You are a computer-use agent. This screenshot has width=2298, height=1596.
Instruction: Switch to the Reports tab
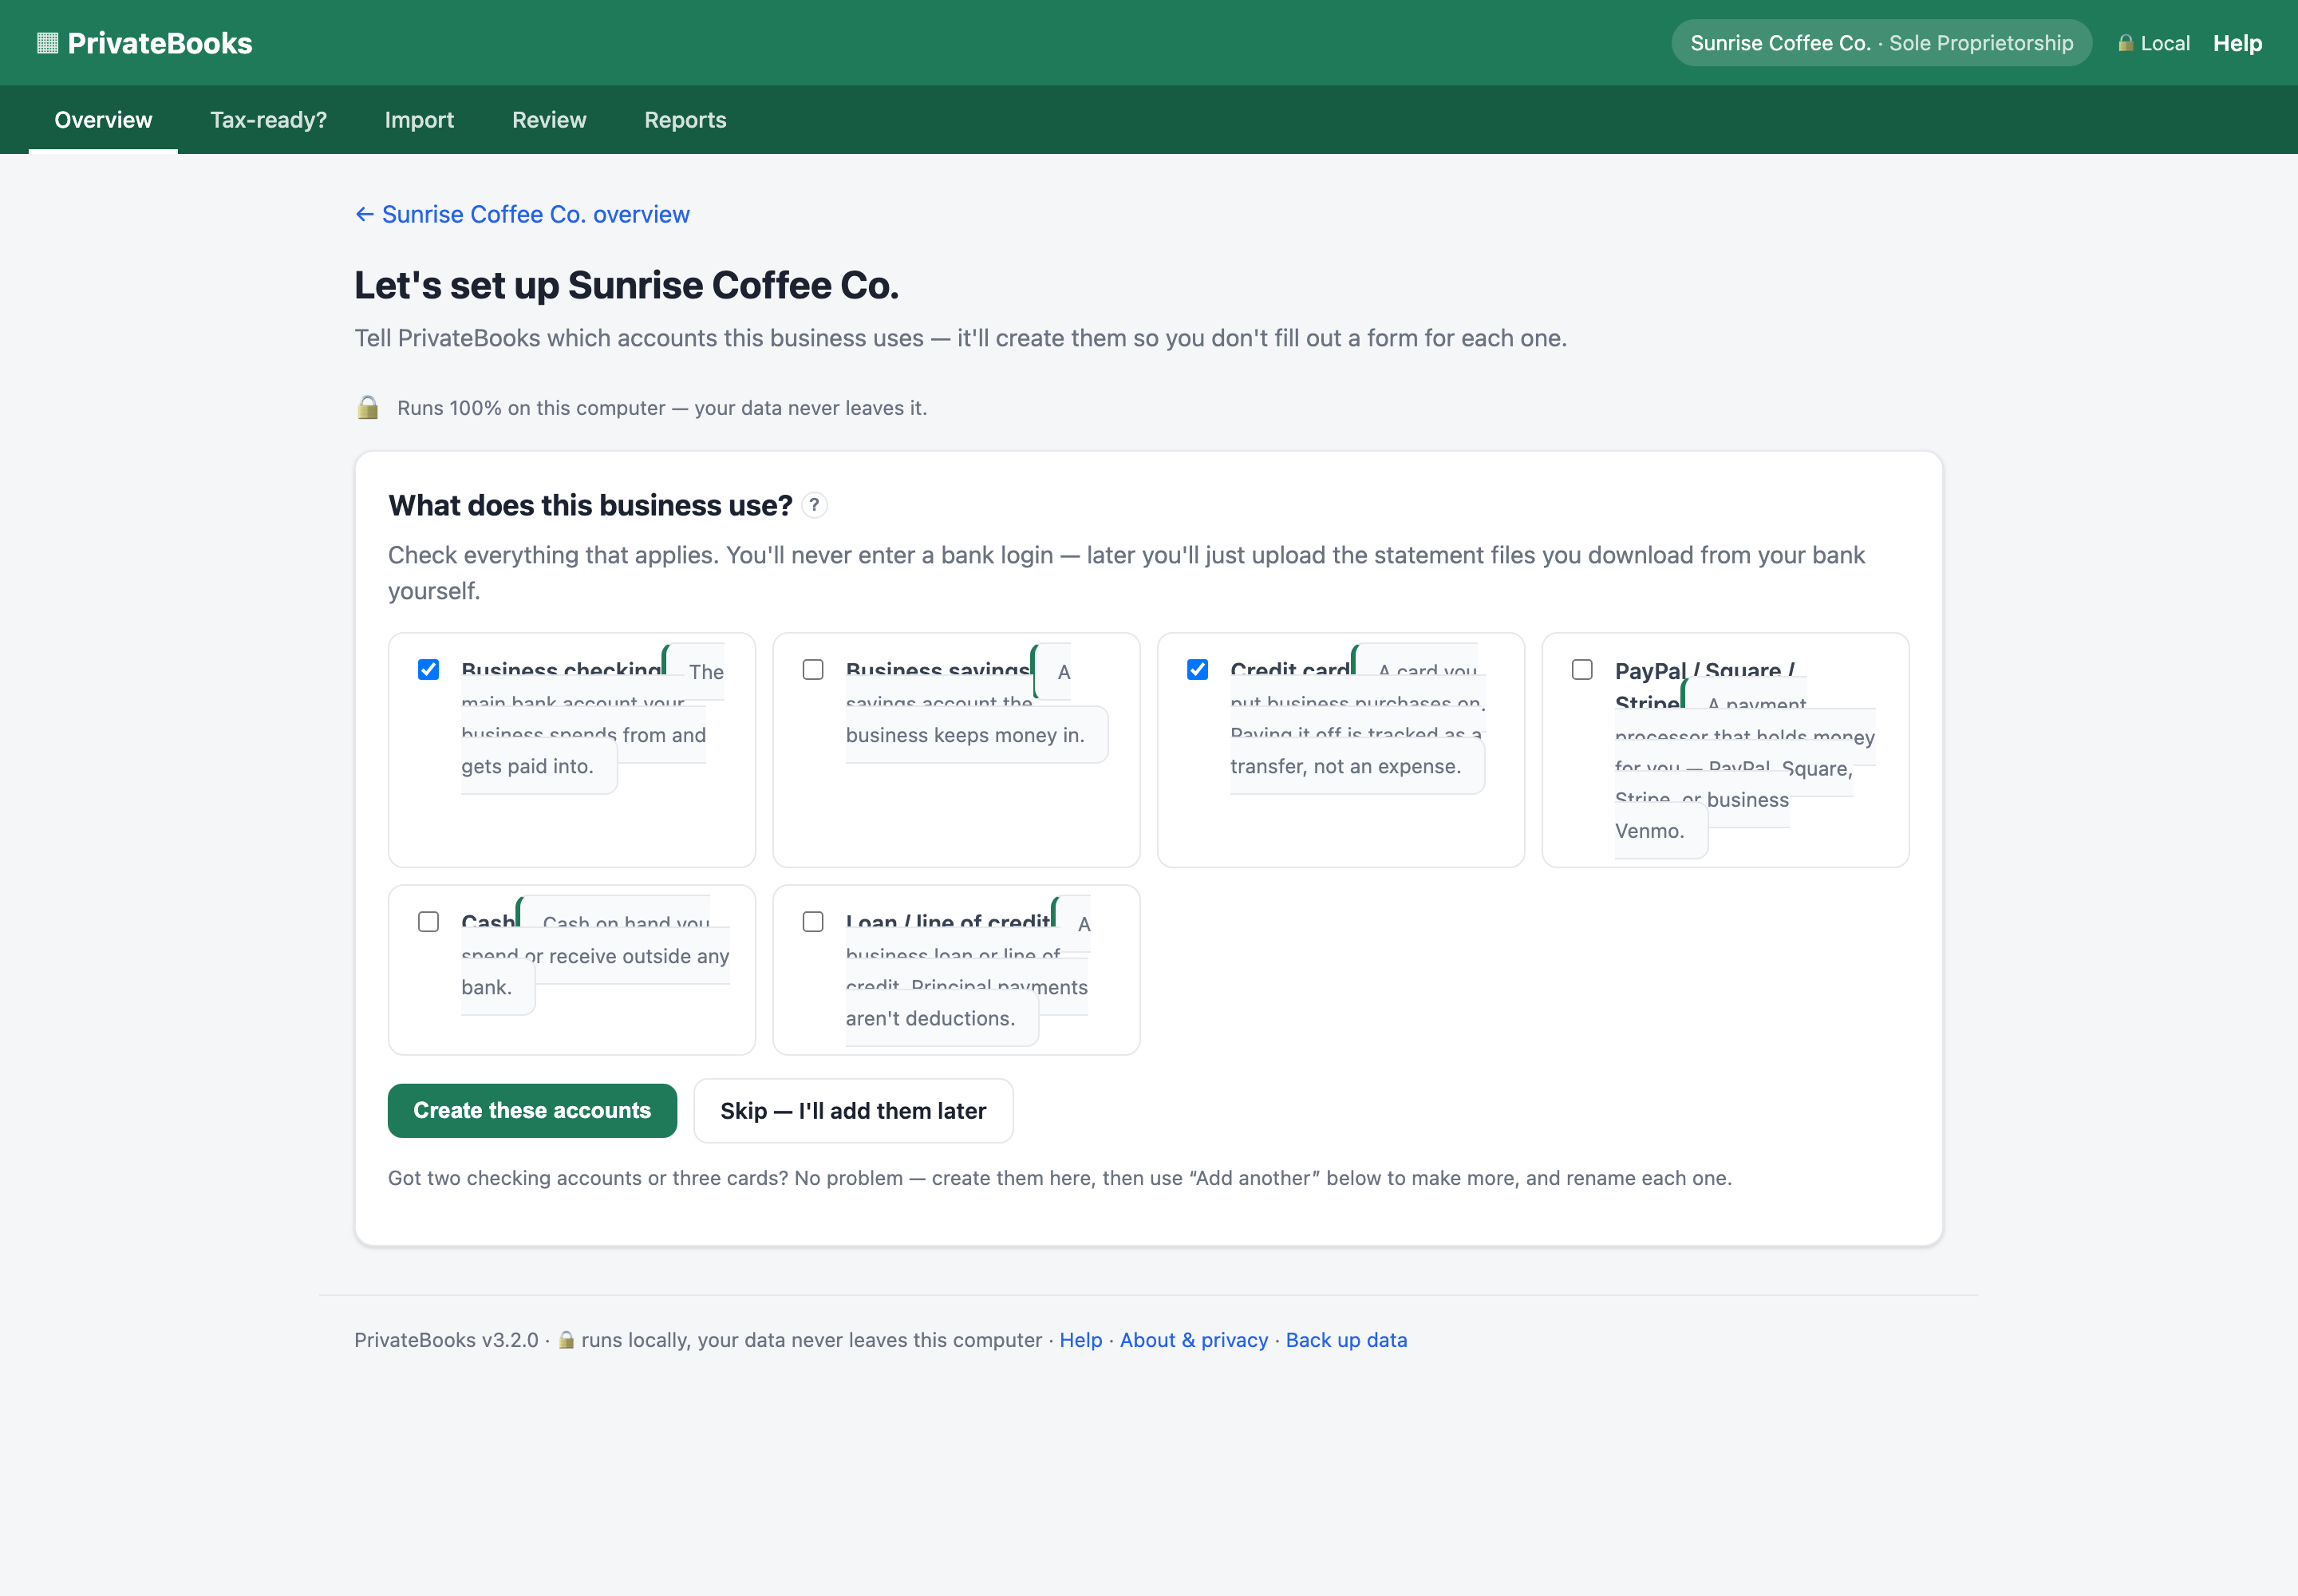tap(685, 120)
